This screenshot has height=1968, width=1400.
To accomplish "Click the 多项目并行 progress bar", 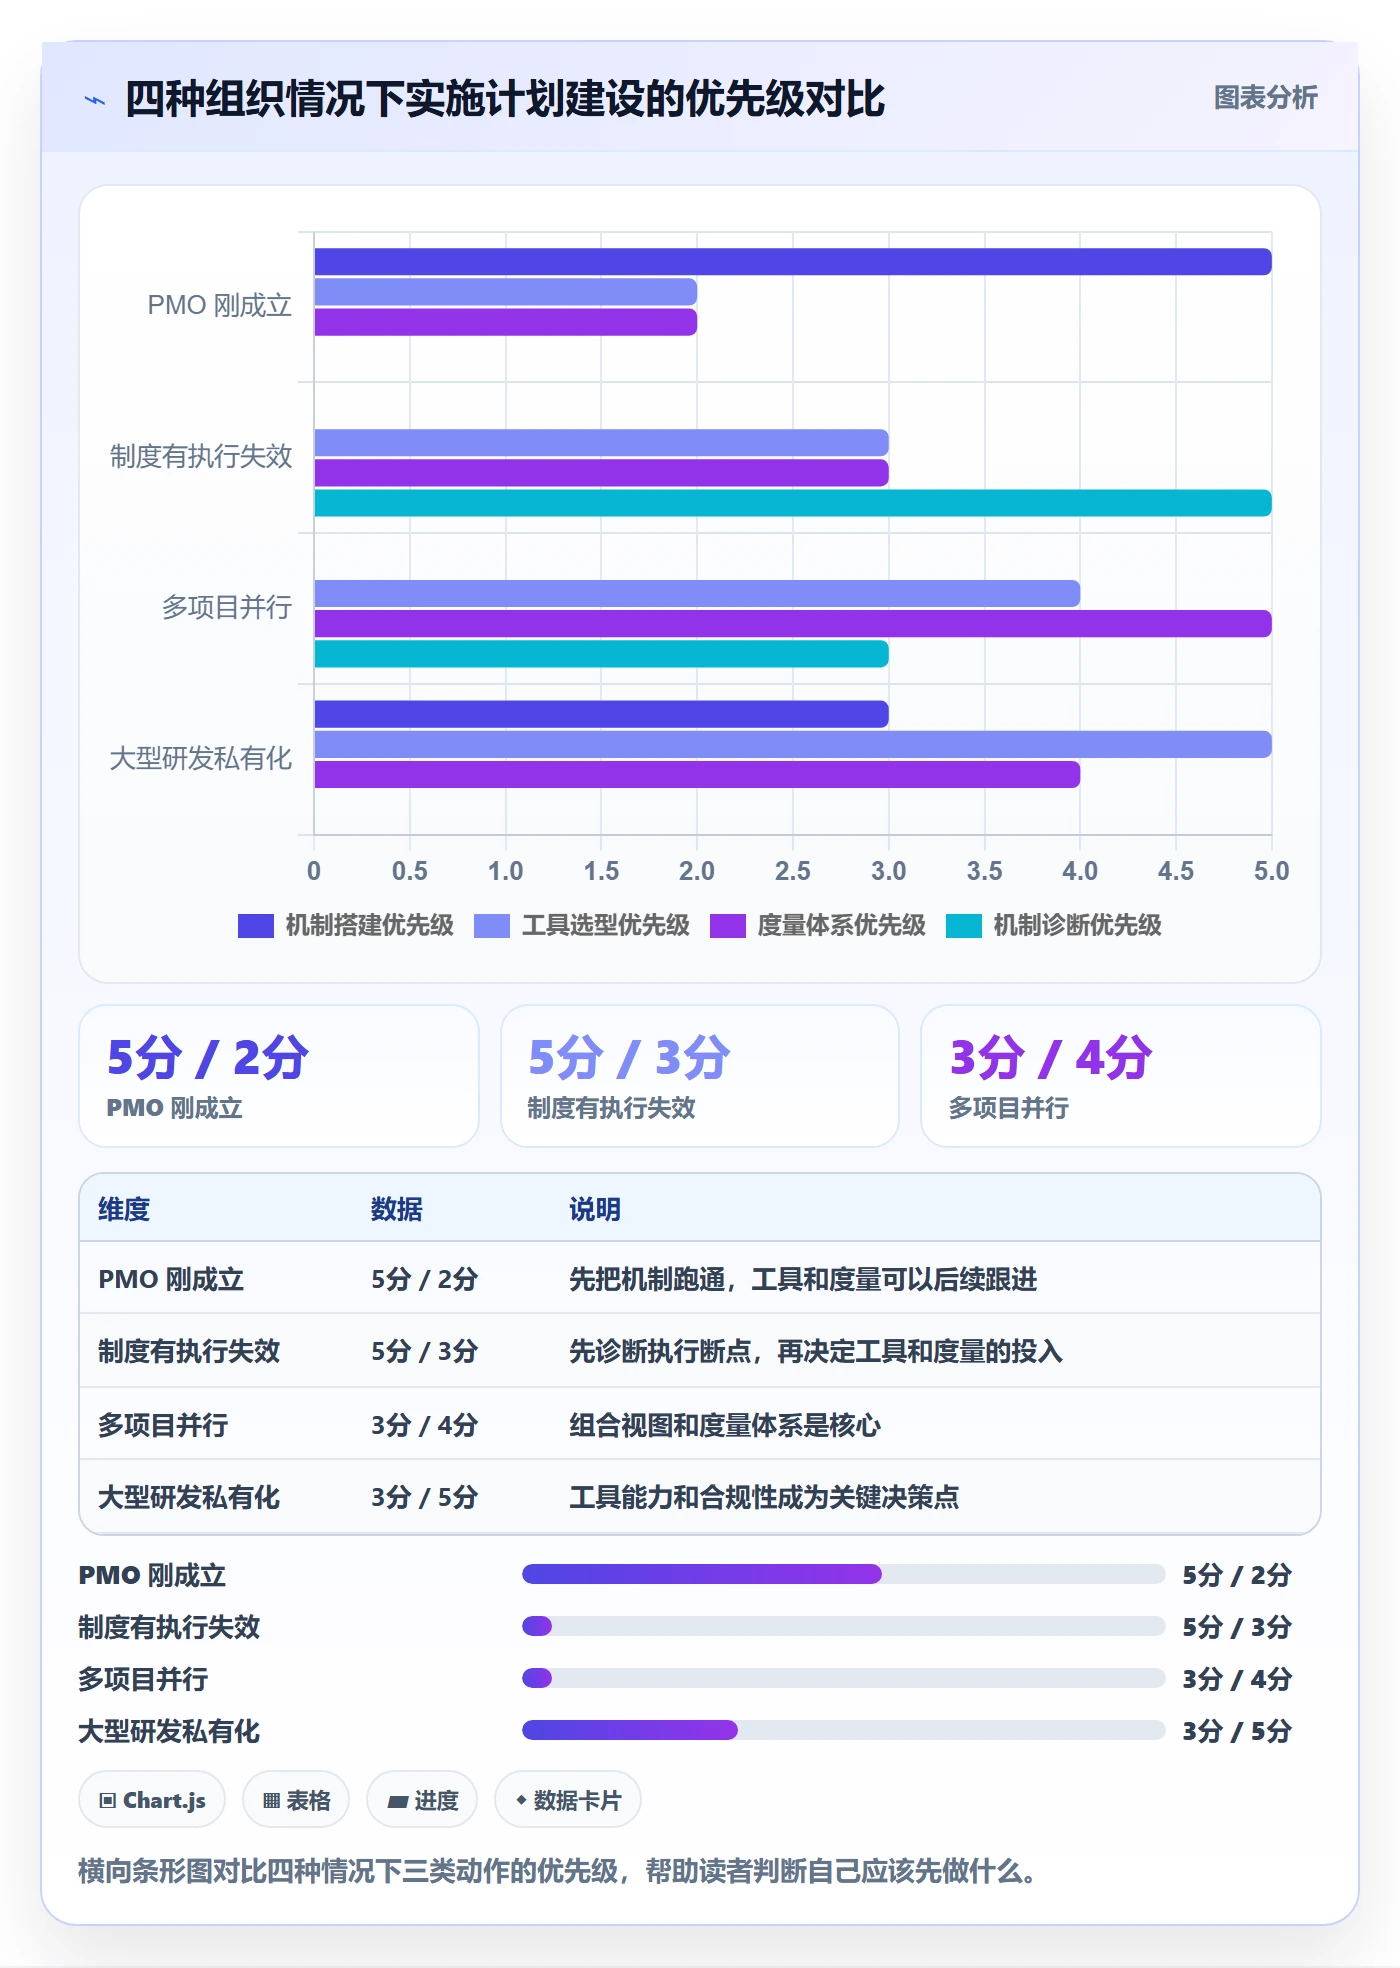I will coord(843,1678).
